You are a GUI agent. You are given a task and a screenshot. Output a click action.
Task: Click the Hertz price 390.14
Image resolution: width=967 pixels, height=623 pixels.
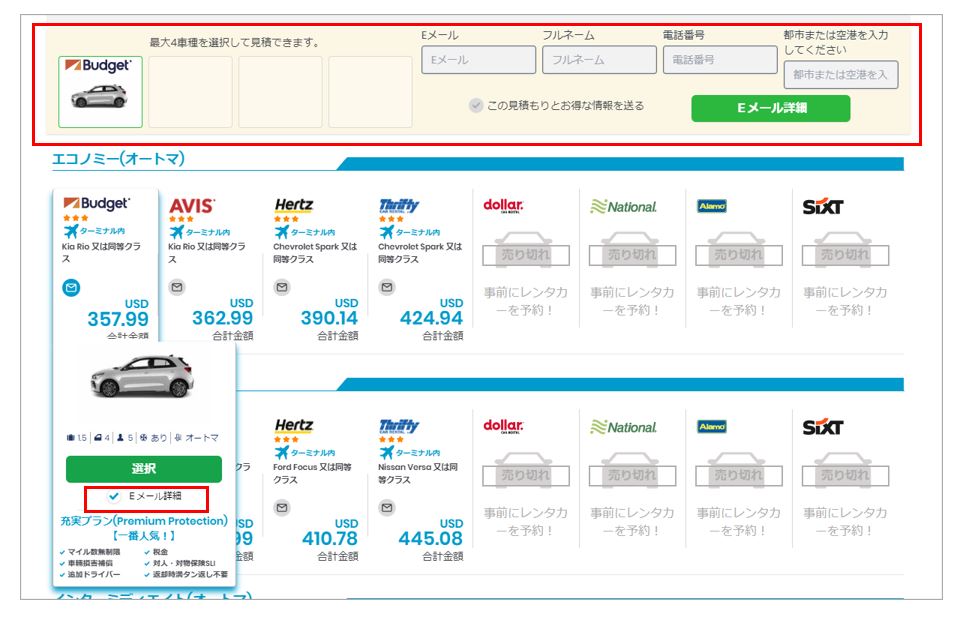(329, 318)
